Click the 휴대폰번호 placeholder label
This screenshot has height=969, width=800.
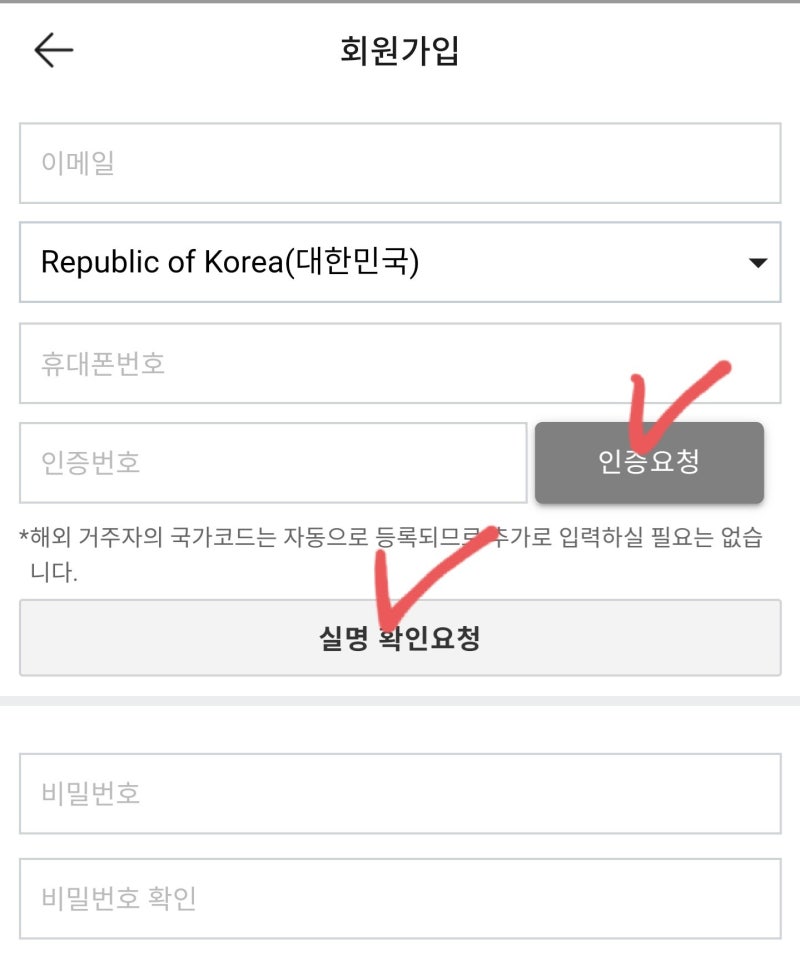pyautogui.click(x=103, y=363)
